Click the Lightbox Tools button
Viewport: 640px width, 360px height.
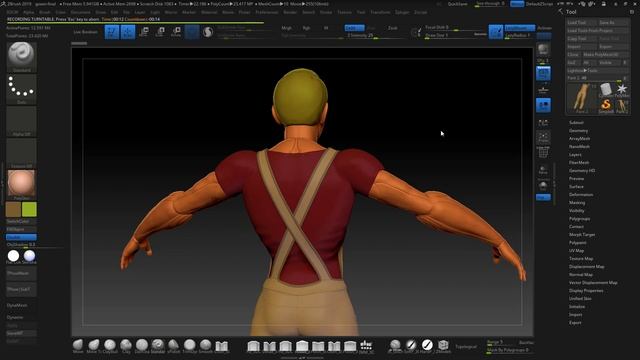pyautogui.click(x=597, y=70)
